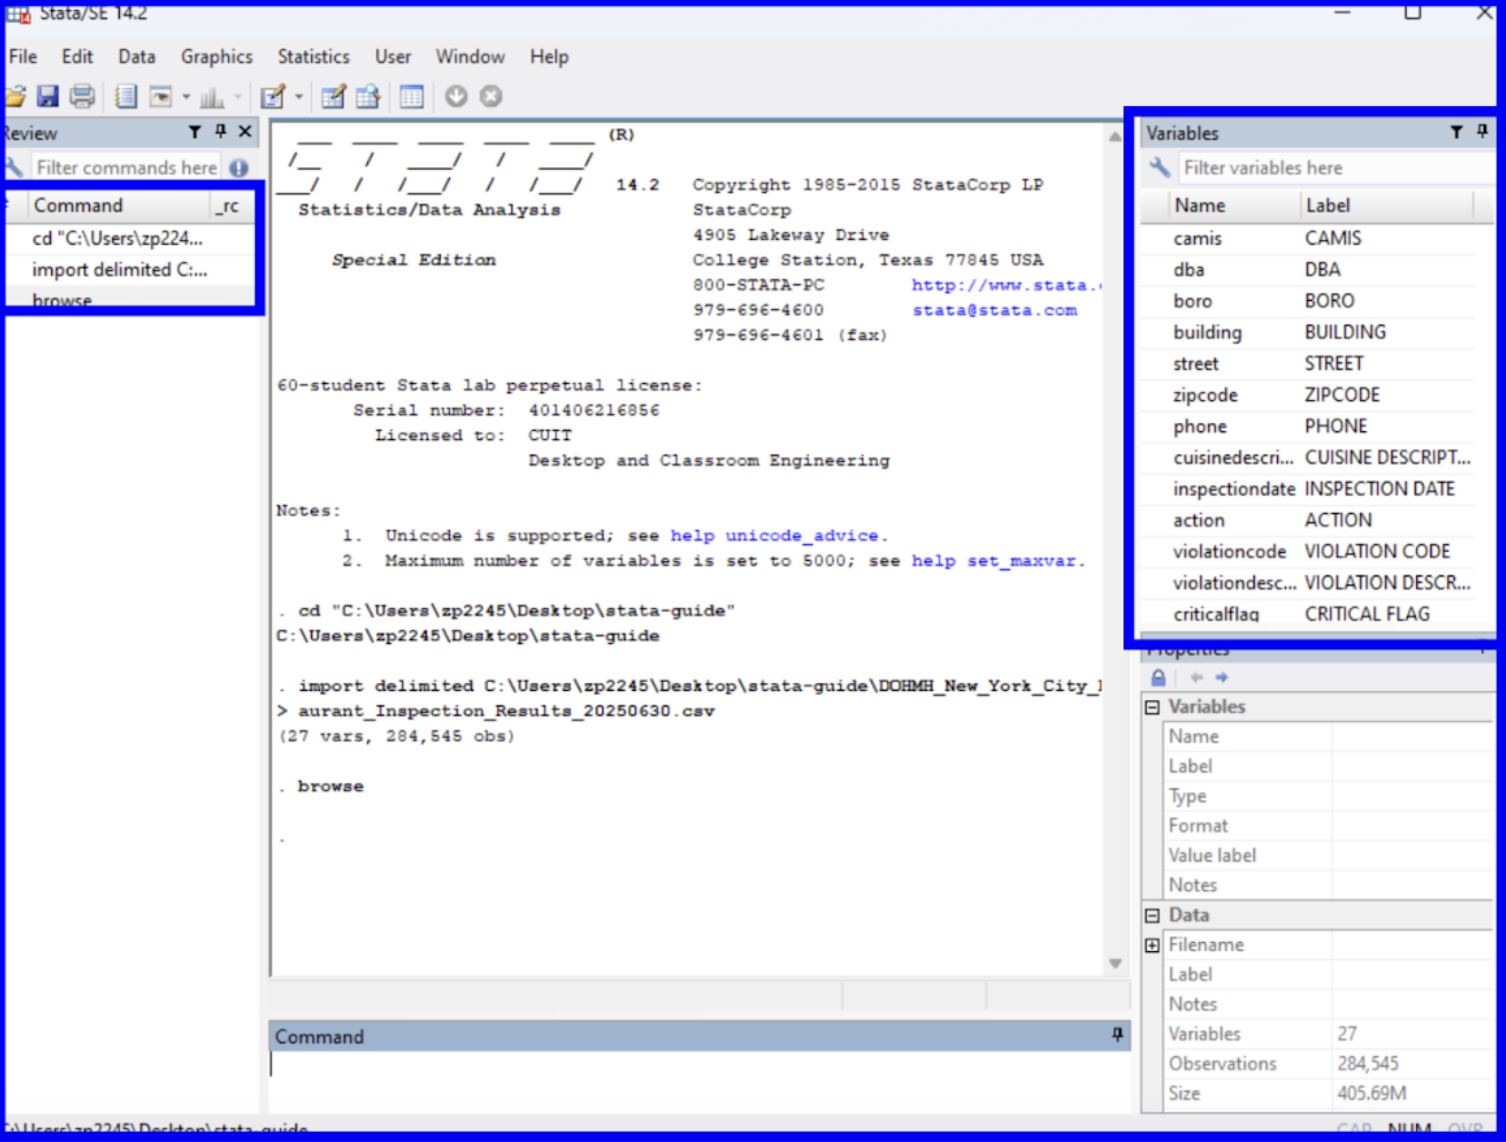The image size is (1506, 1142).
Task: Open the Variables Manager icon
Action: (x=411, y=96)
